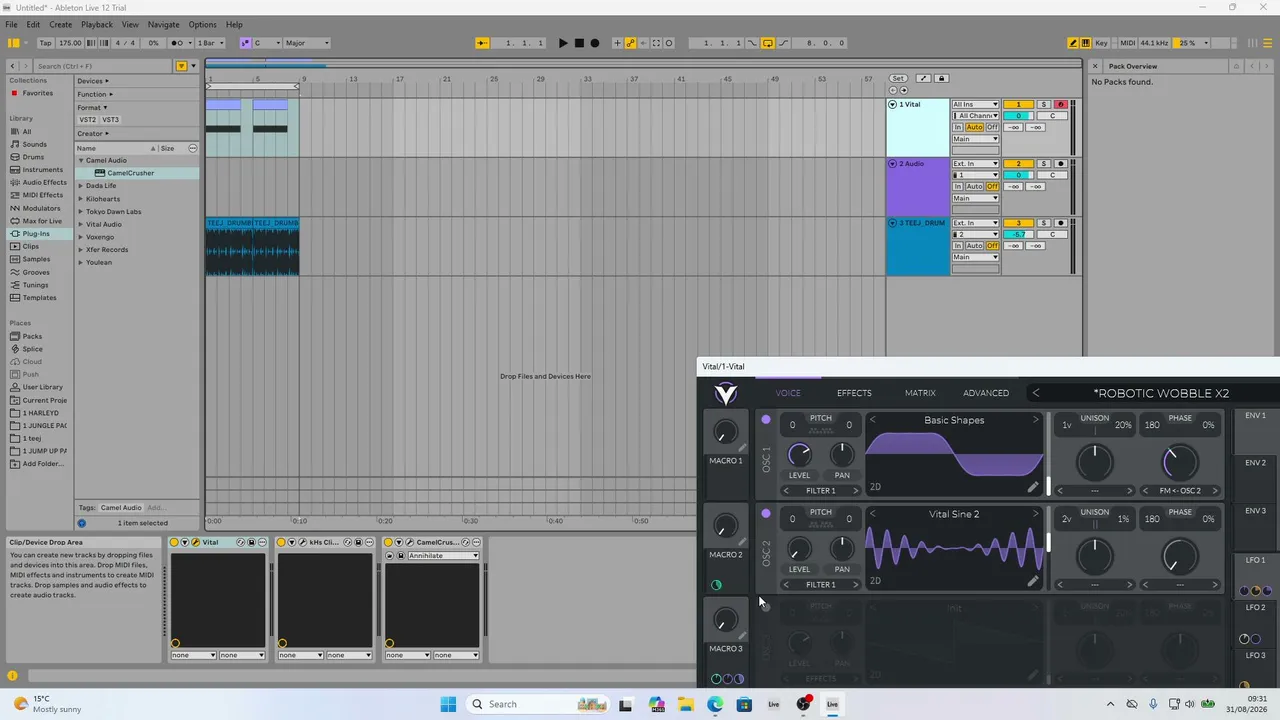Open the Options menu
The width and height of the screenshot is (1280, 720).
tap(202, 24)
